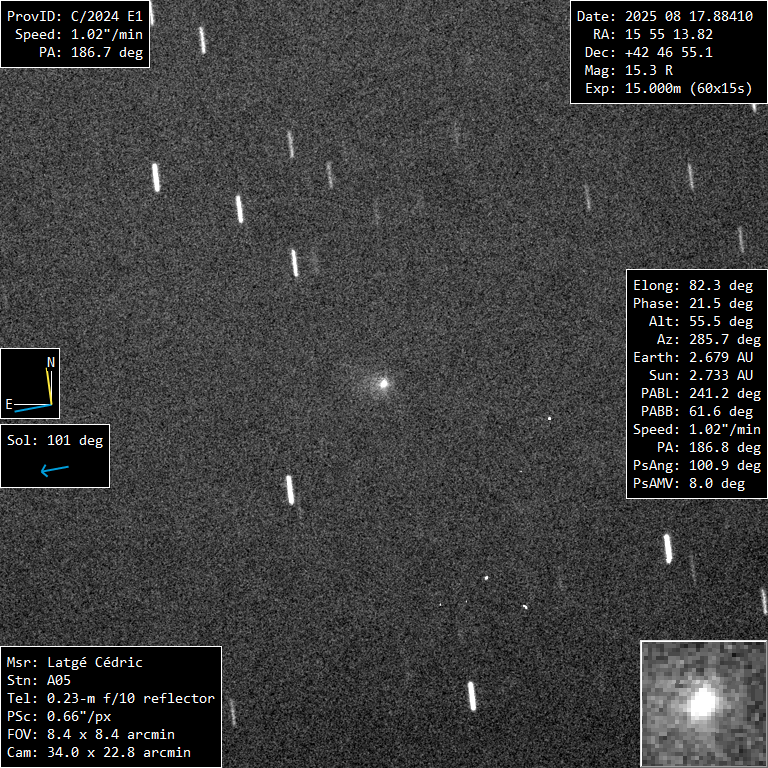The width and height of the screenshot is (768, 768).
Task: Select the 'PsAMV: 8.0 deg' line
Action: click(x=689, y=483)
